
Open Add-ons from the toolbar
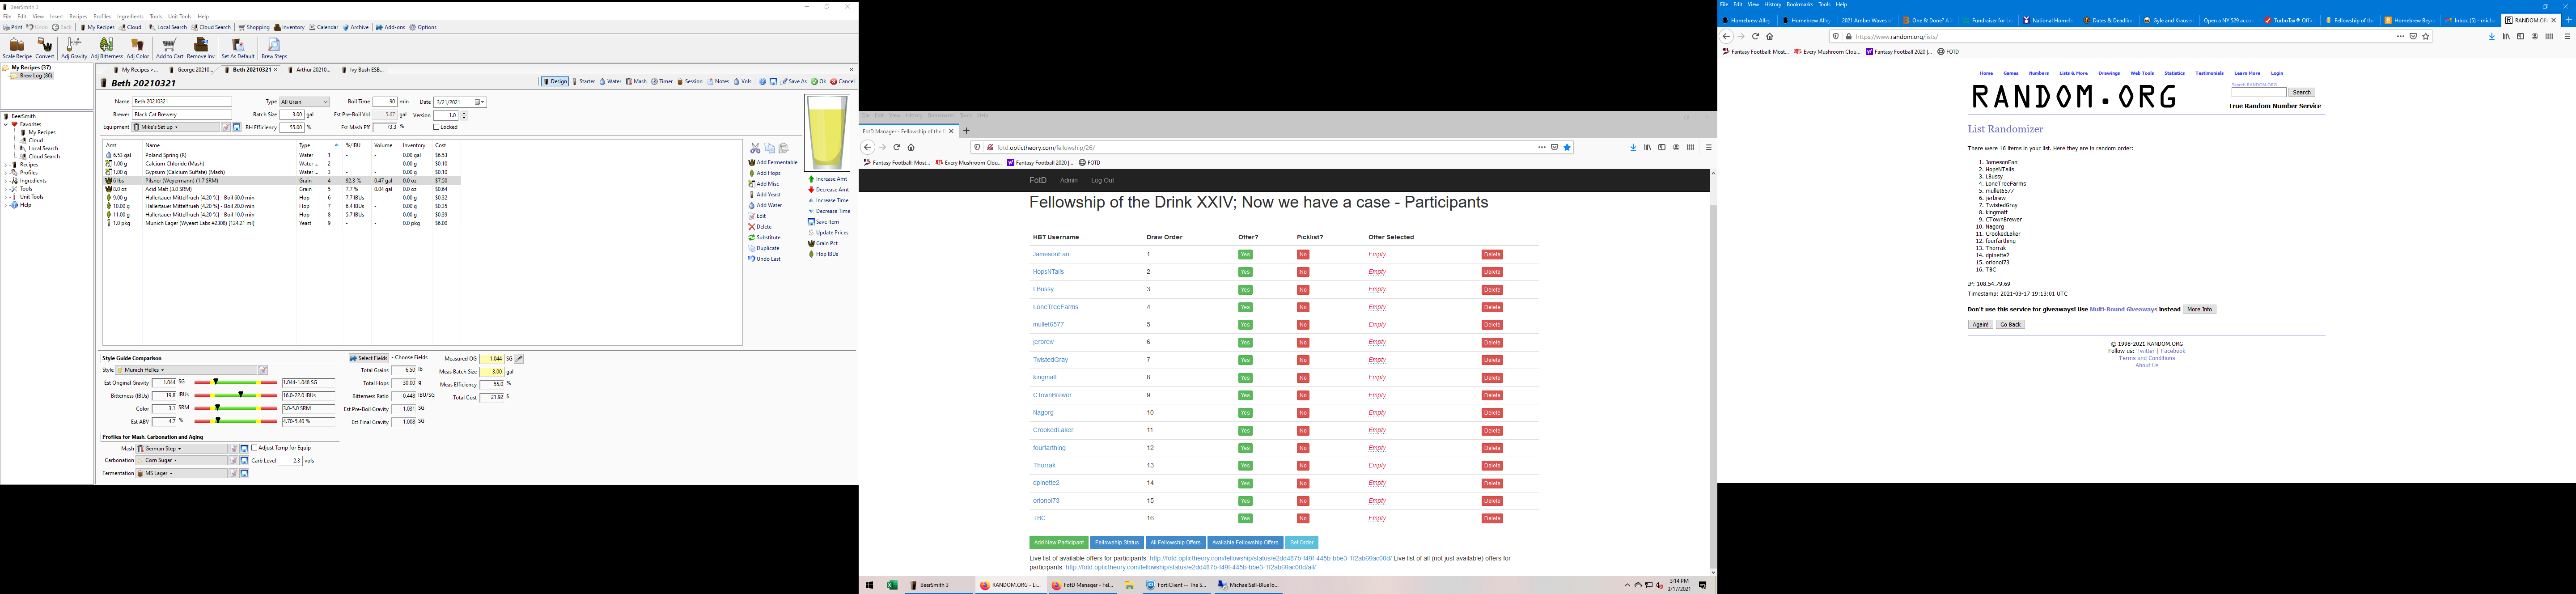point(391,27)
